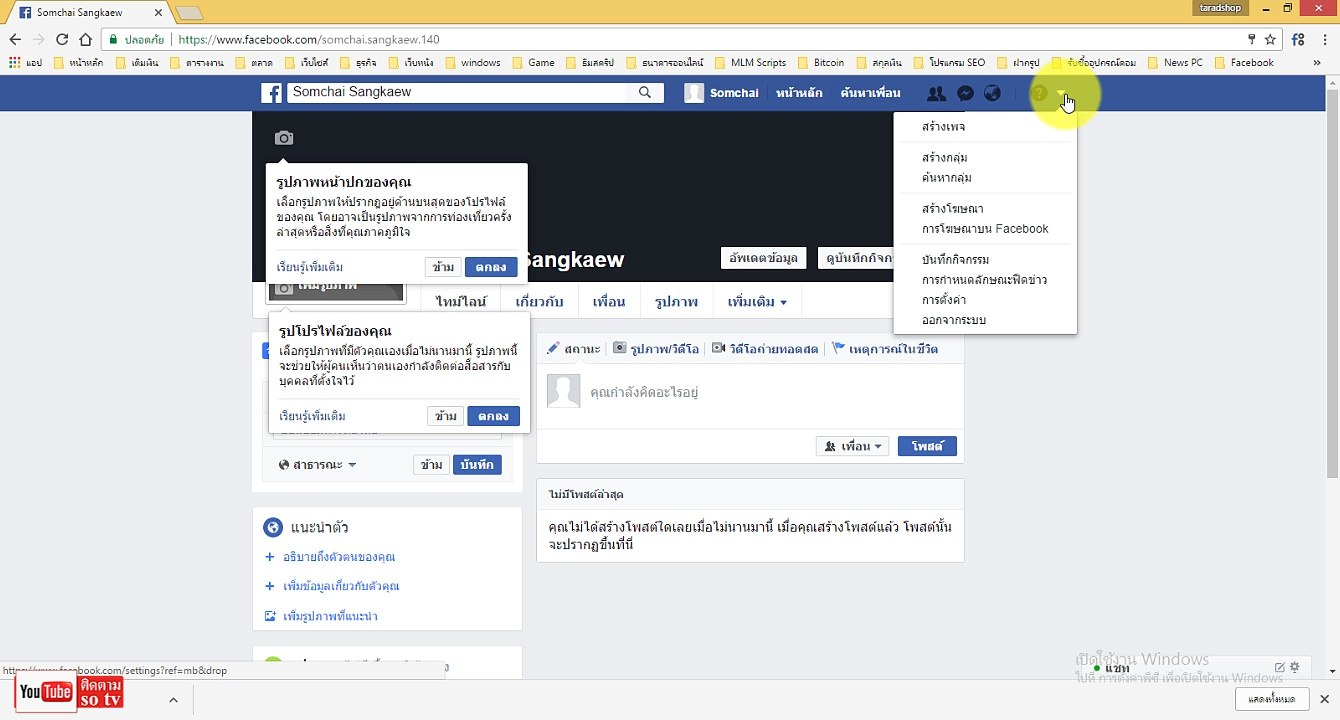Click ข้าม in the cover photo tooltip
1340x720 pixels.
tap(443, 267)
